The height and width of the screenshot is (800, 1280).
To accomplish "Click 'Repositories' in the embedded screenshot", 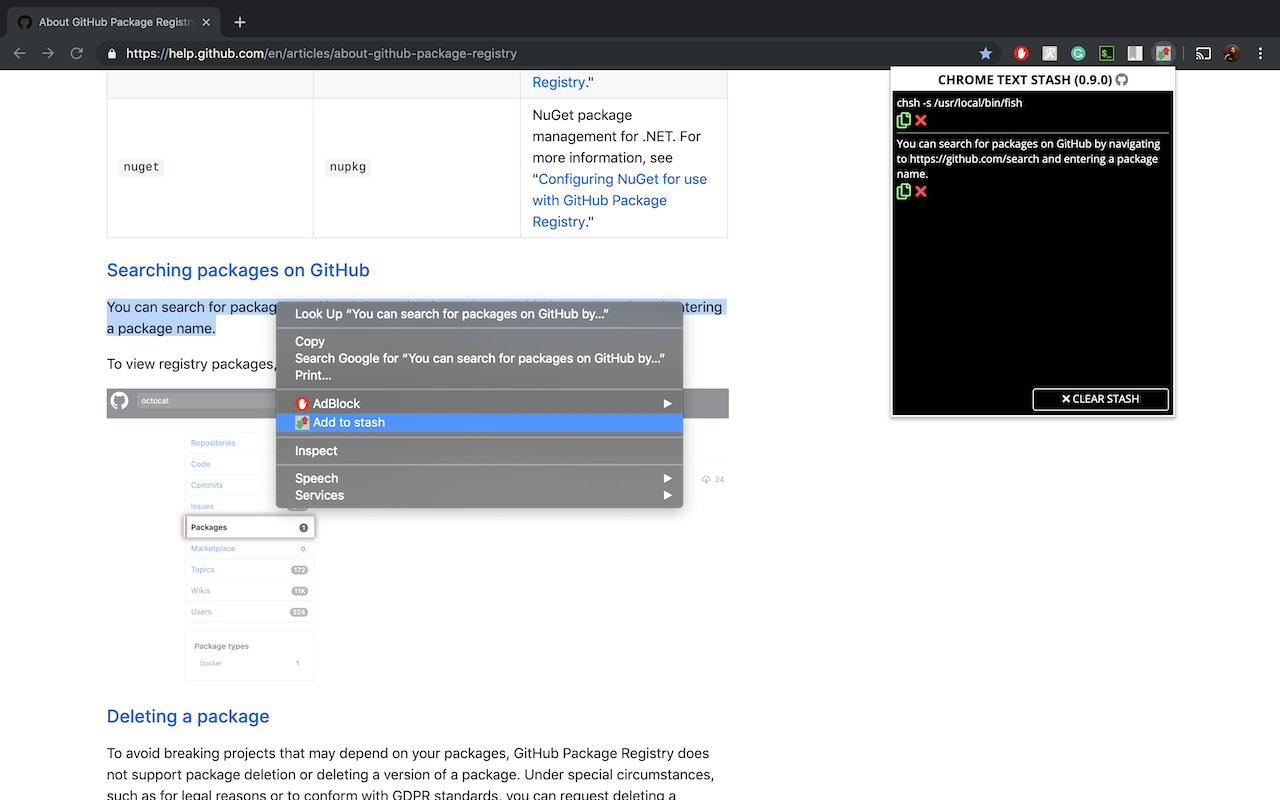I will [x=213, y=443].
